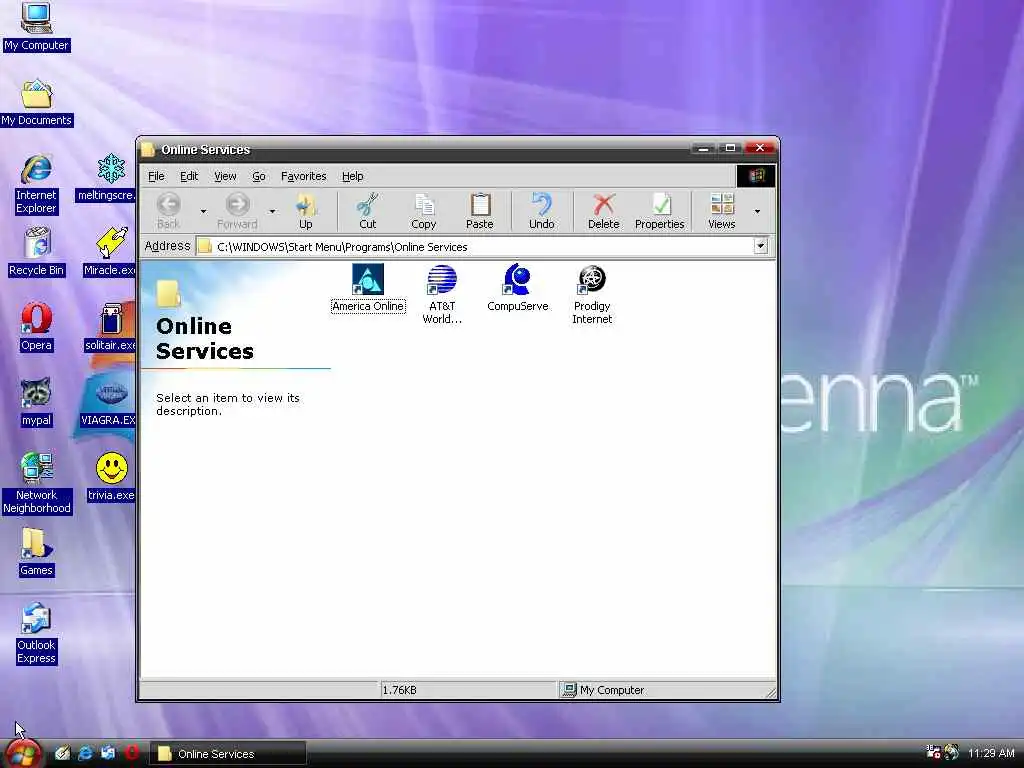1024x768 pixels.
Task: Open the Go menu
Action: click(259, 176)
